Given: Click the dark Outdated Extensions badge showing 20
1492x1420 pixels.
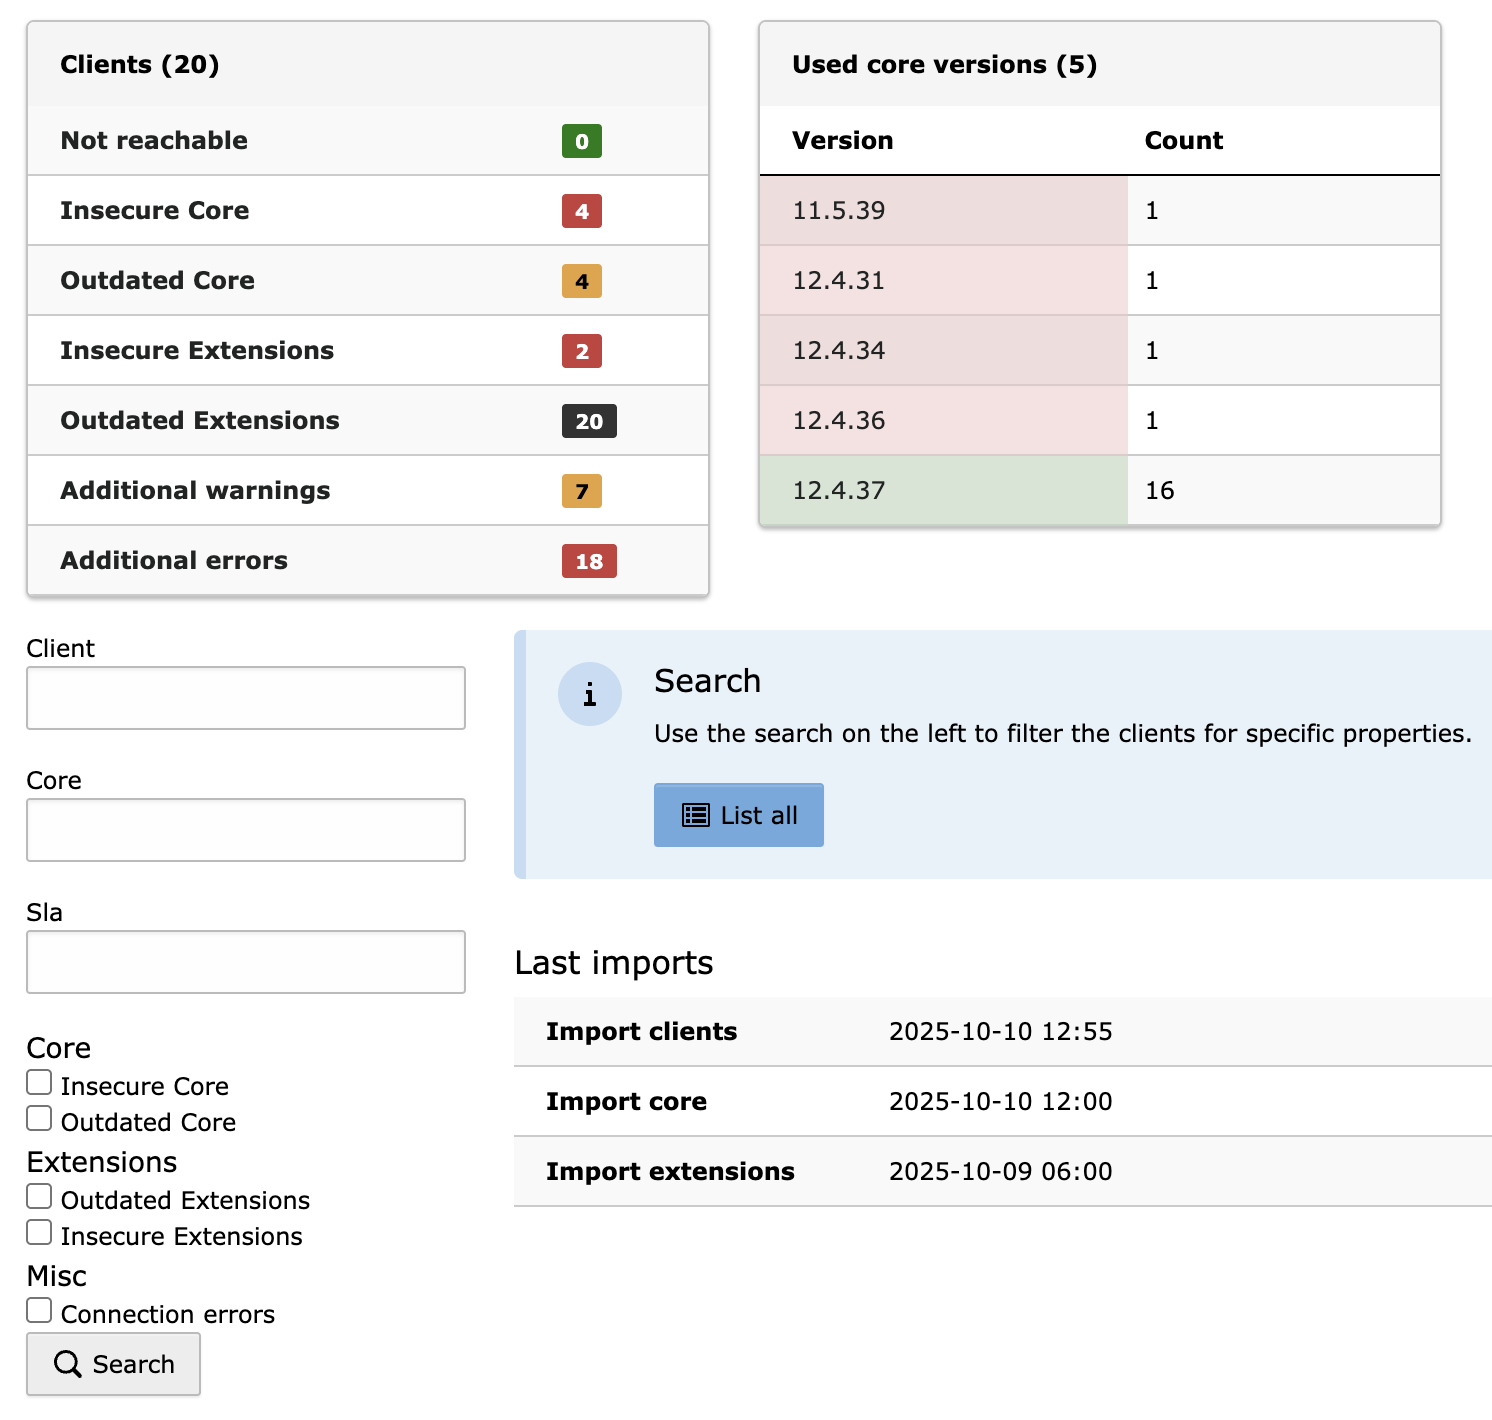Looking at the screenshot, I should [x=588, y=421].
